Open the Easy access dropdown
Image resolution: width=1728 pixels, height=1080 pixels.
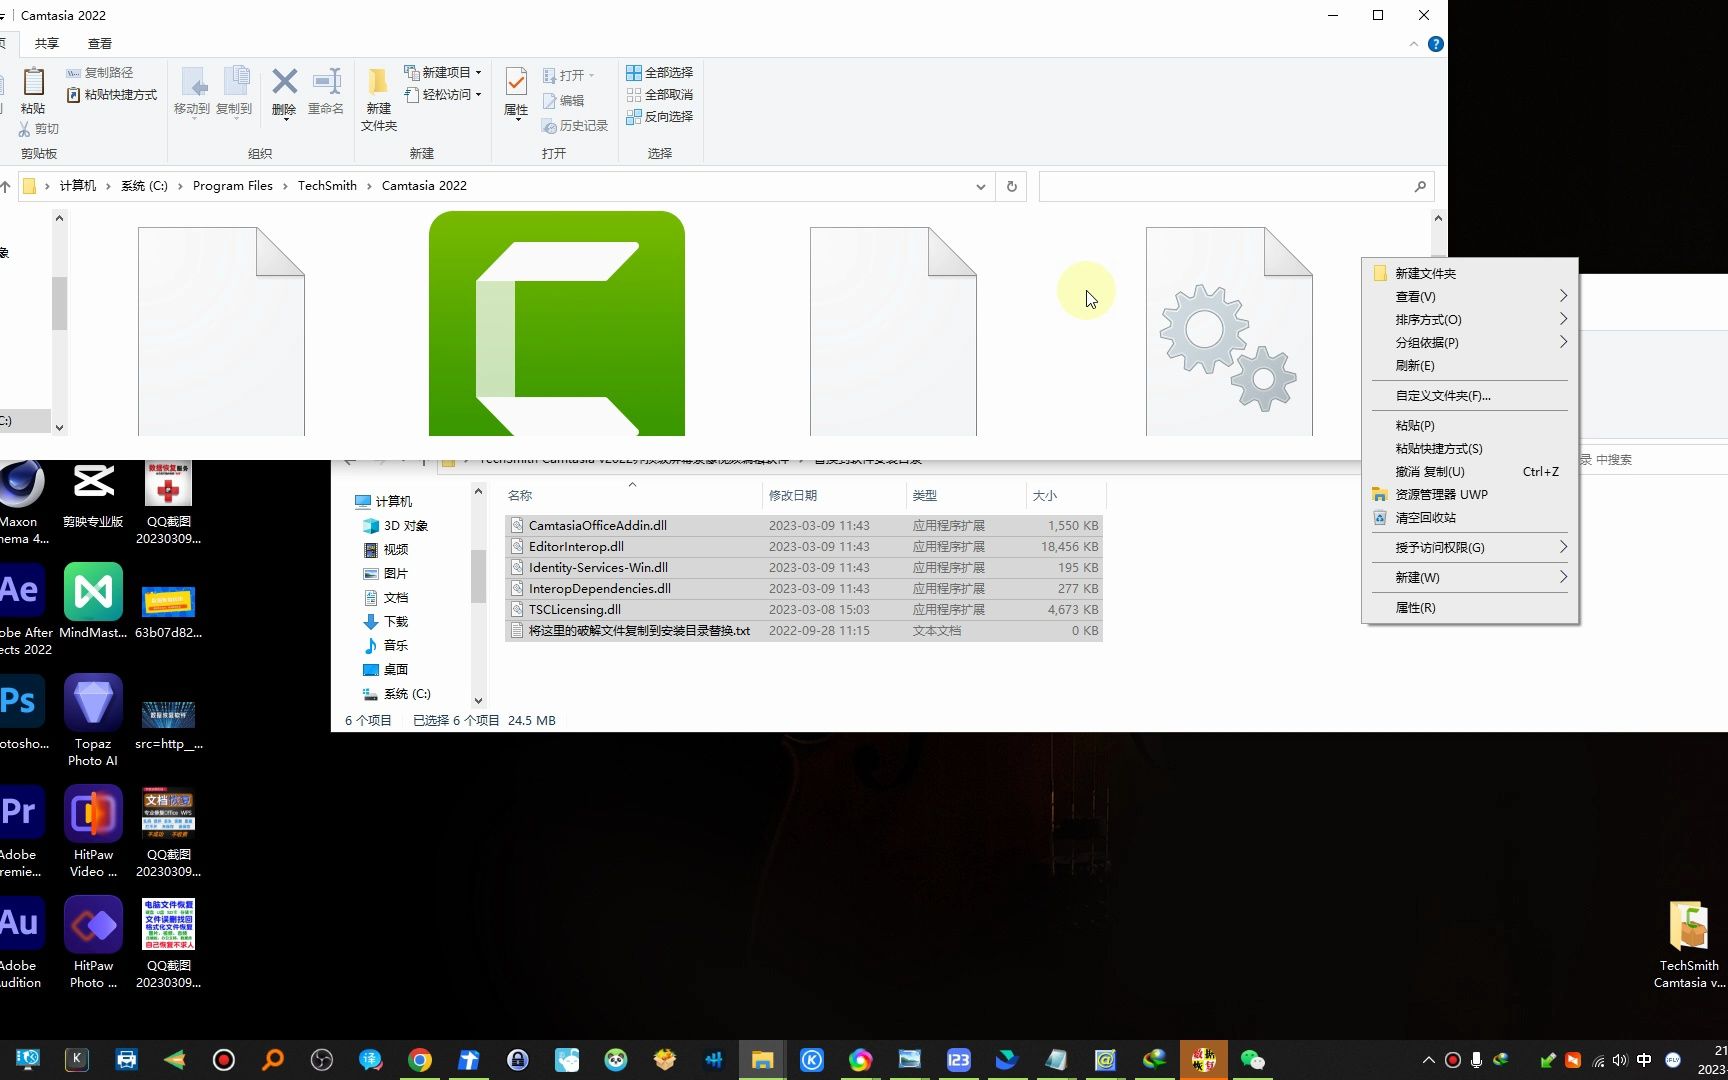443,95
